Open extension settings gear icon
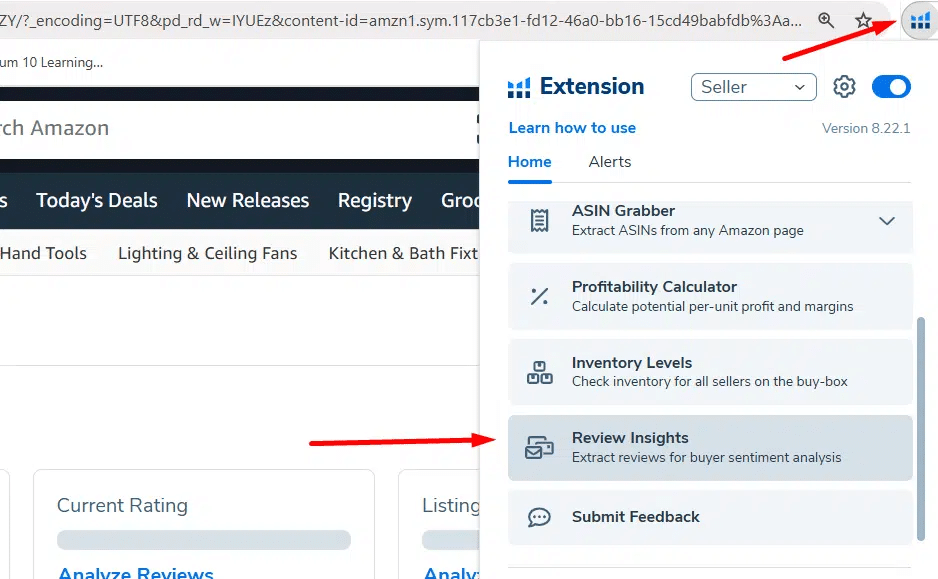 [844, 87]
